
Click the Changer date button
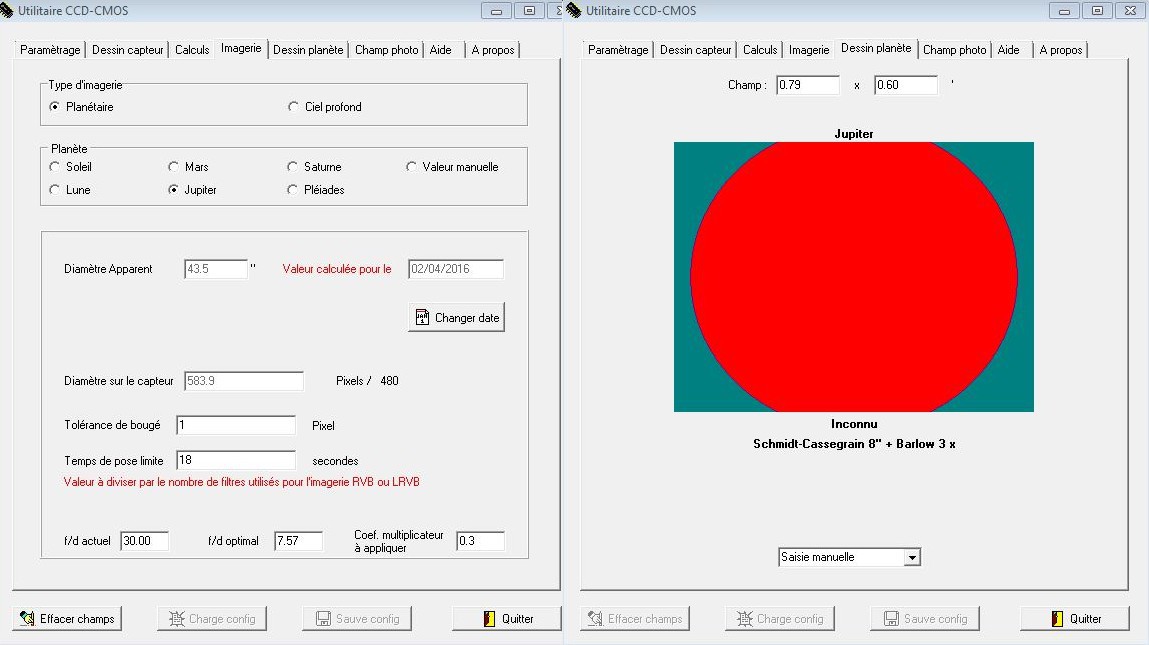tap(457, 317)
